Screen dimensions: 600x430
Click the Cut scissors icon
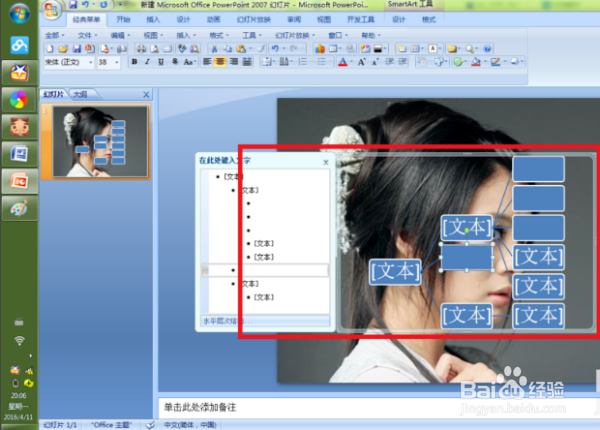(214, 49)
